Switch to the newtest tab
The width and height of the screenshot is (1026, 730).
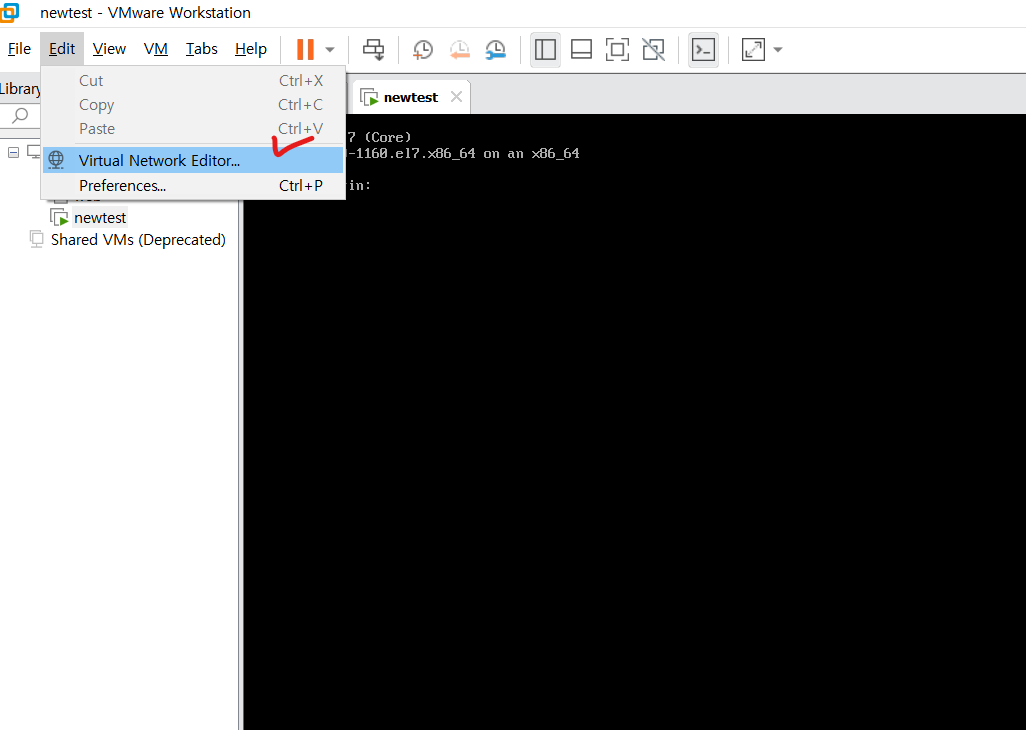411,97
